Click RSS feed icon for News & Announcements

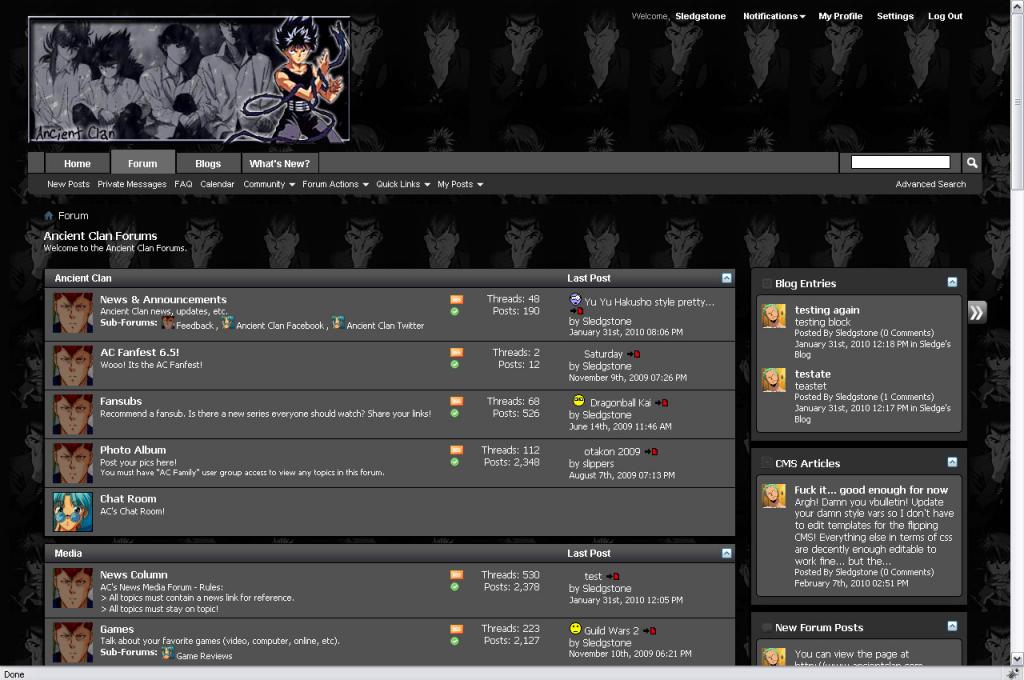click(x=456, y=299)
